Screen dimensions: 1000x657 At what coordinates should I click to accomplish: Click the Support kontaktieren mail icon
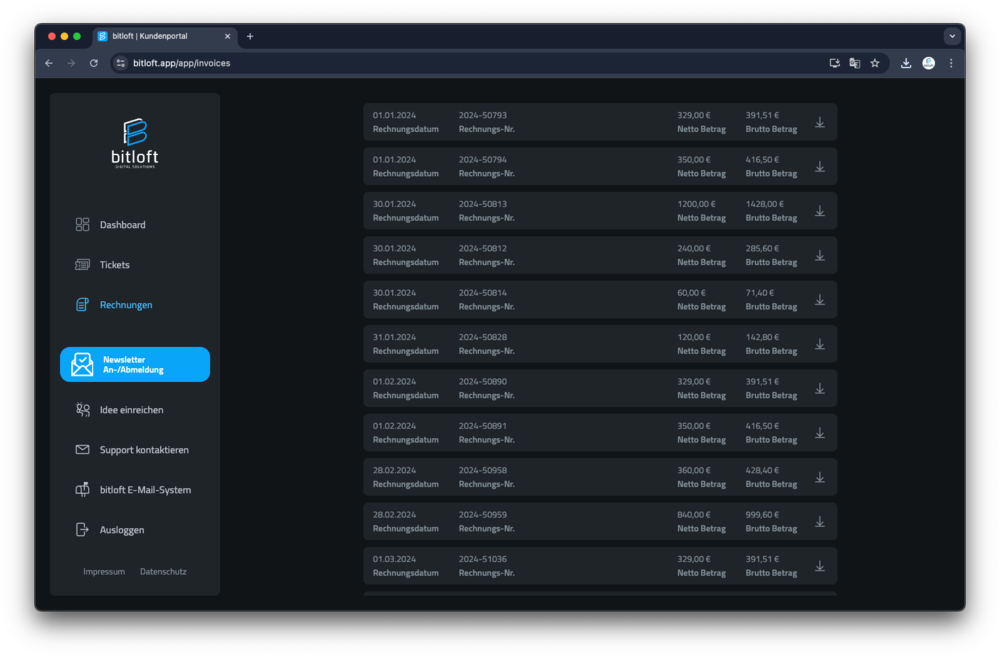click(82, 450)
